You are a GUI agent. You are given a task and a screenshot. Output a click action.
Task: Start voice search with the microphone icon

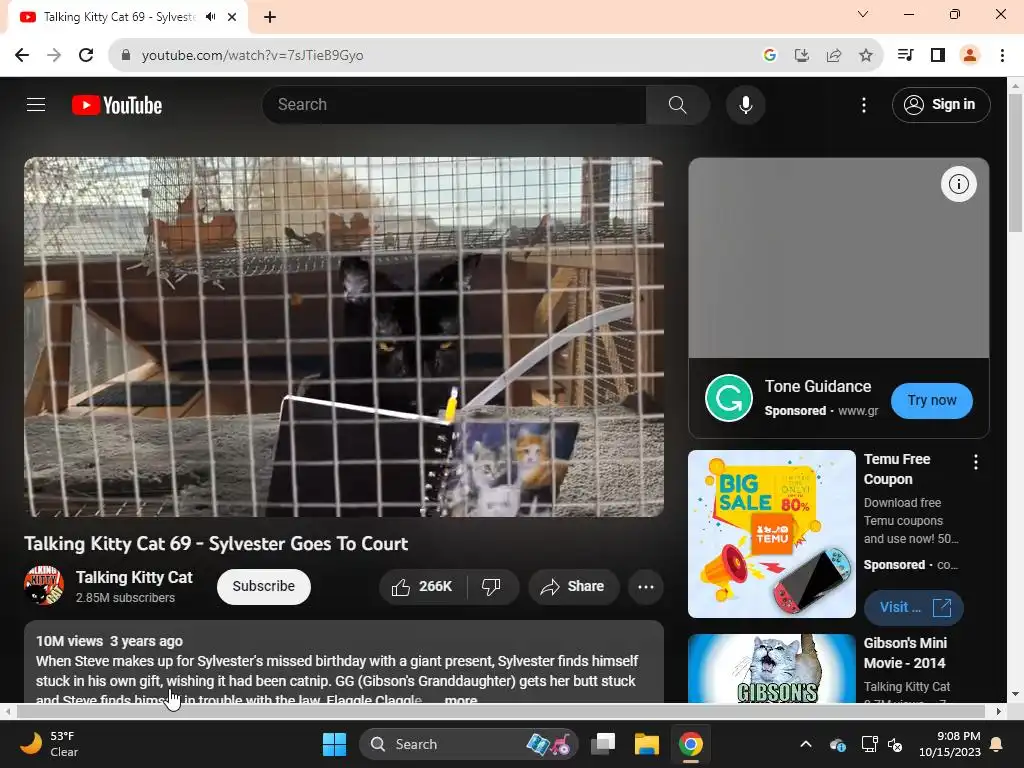click(745, 104)
